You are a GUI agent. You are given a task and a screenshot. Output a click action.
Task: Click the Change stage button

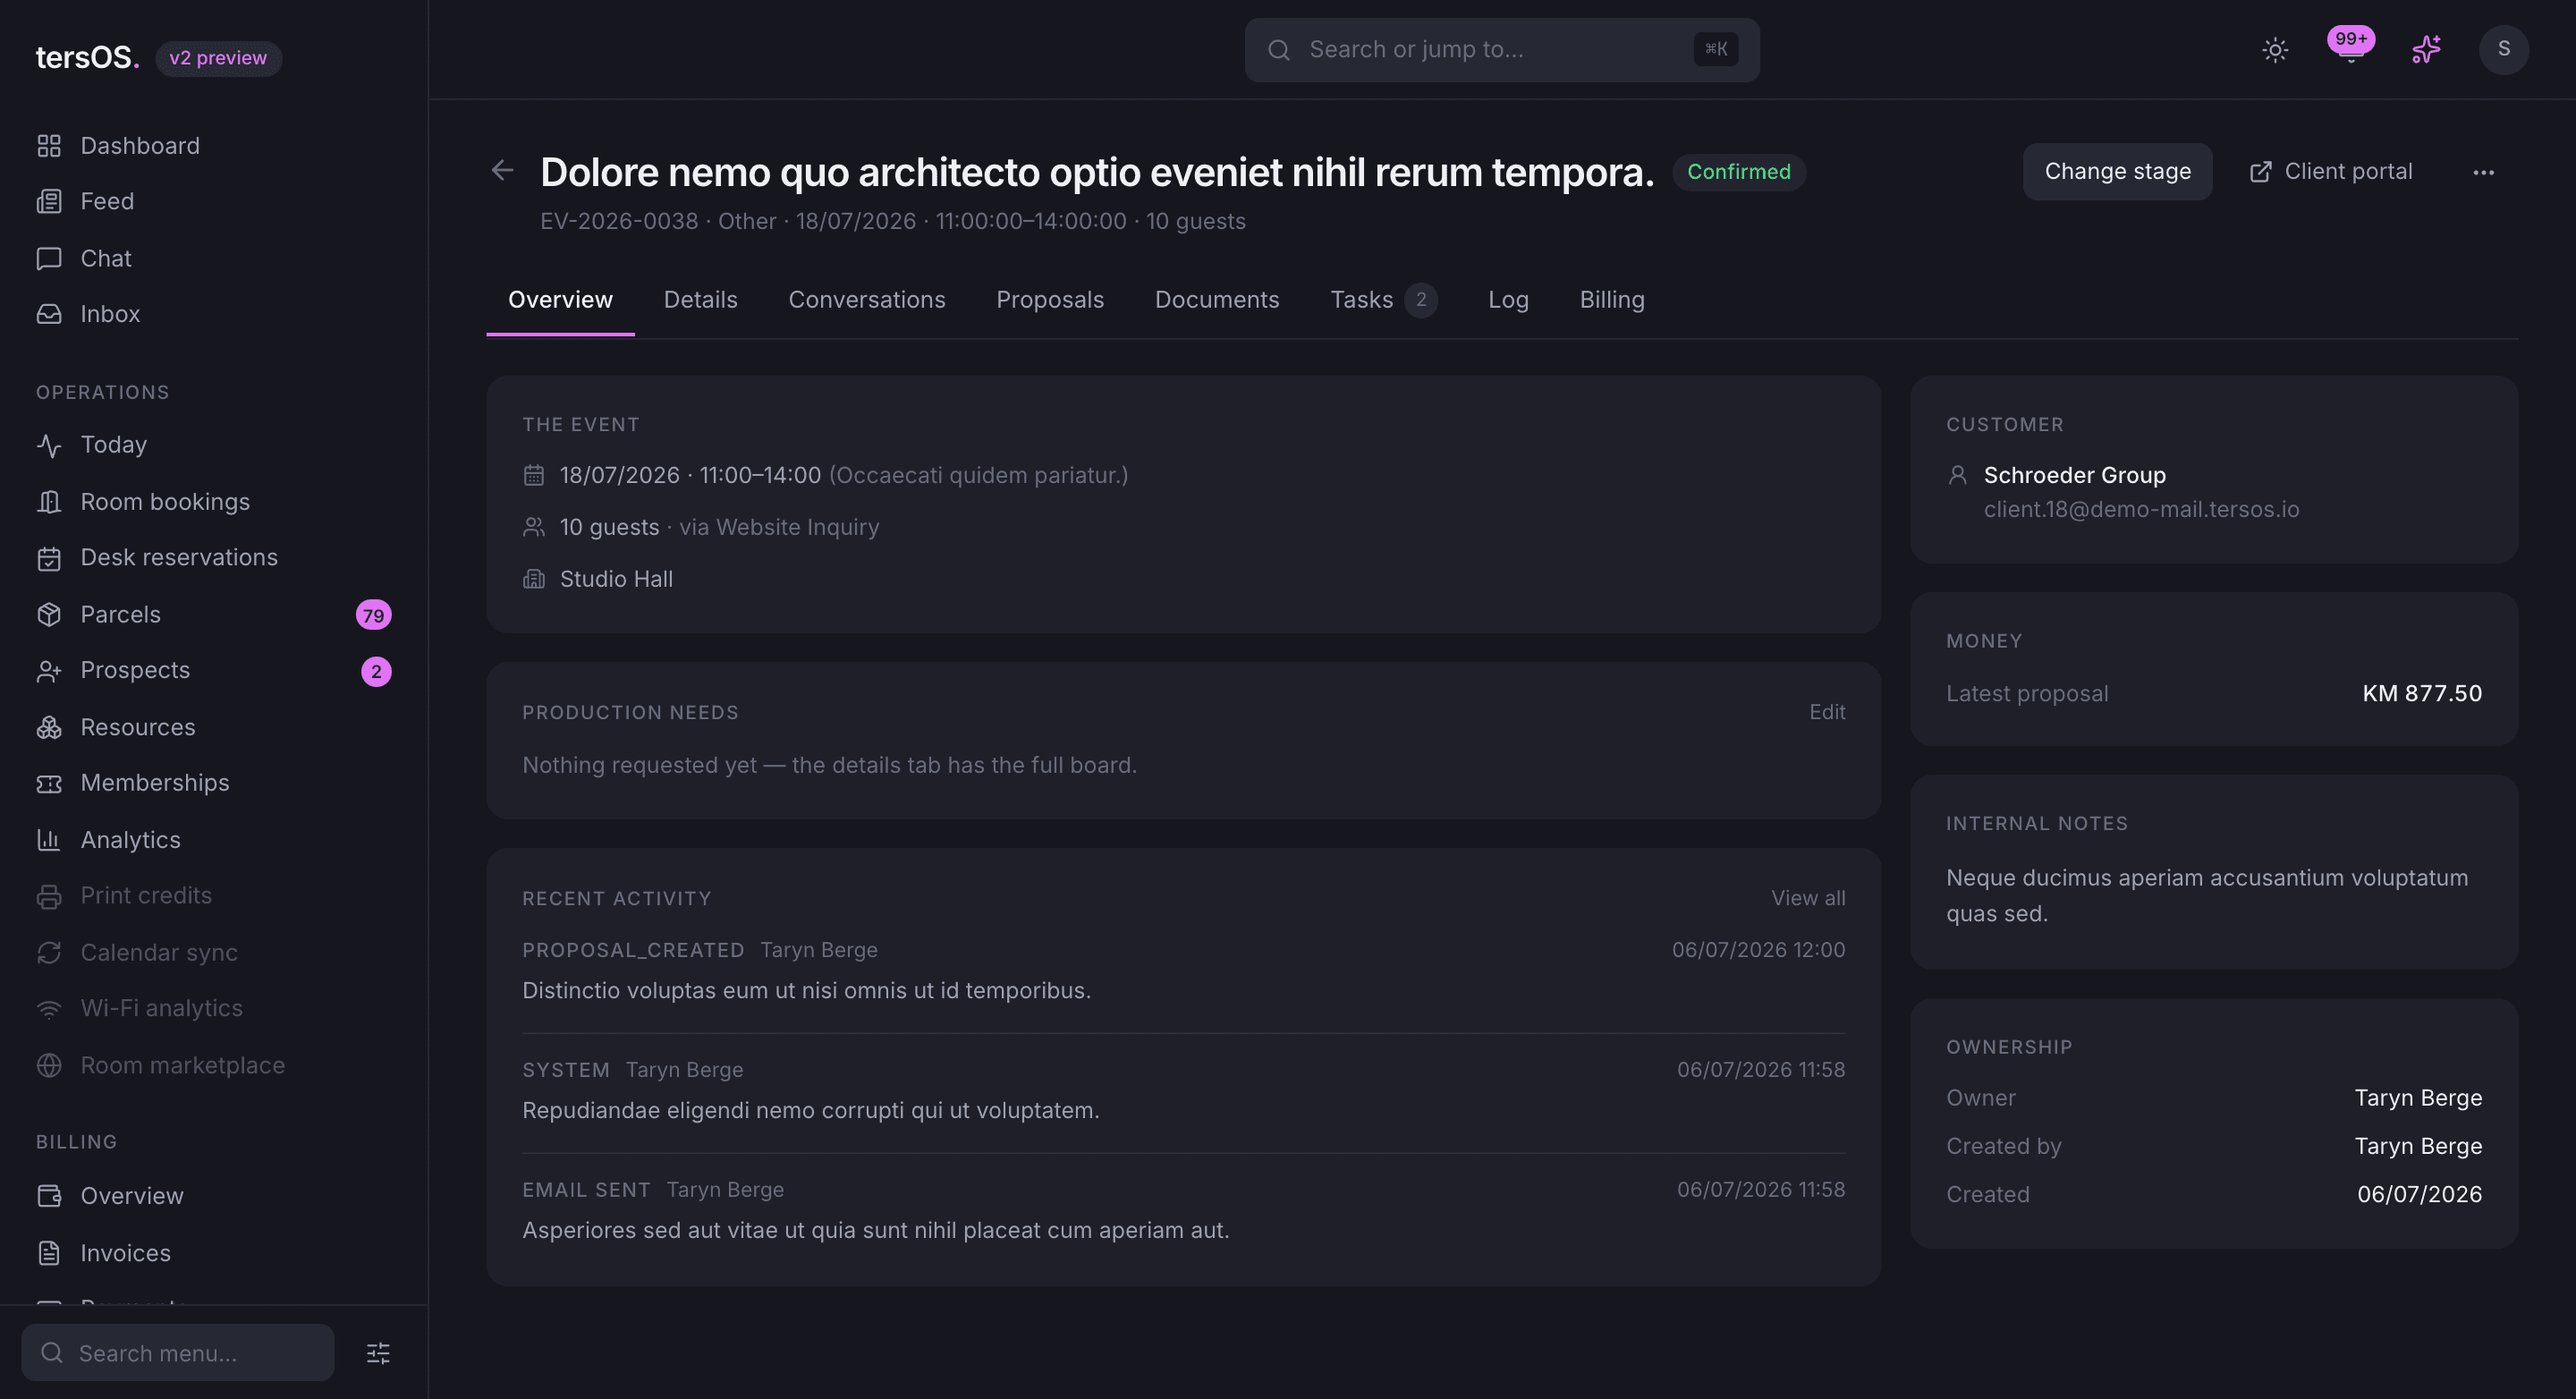point(2117,172)
